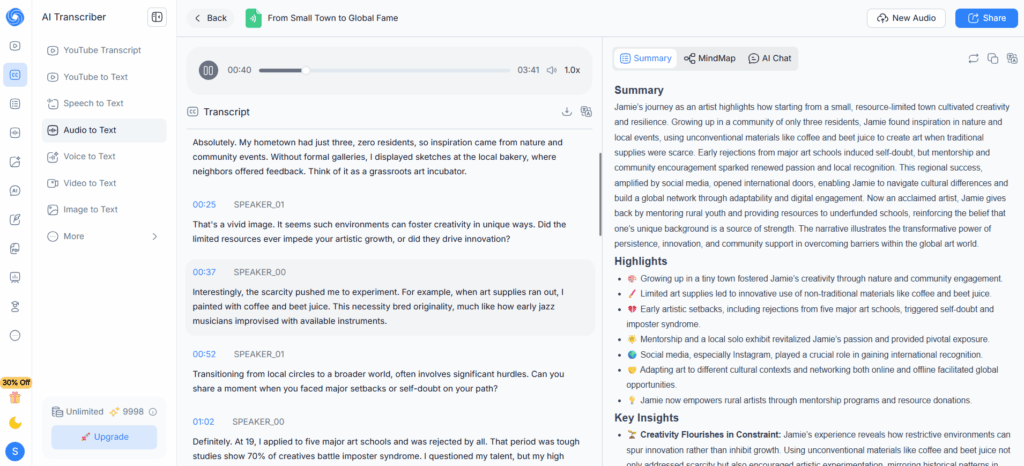Viewport: 1024px width, 466px height.
Task: Switch to the MindMap tab
Action: point(709,58)
